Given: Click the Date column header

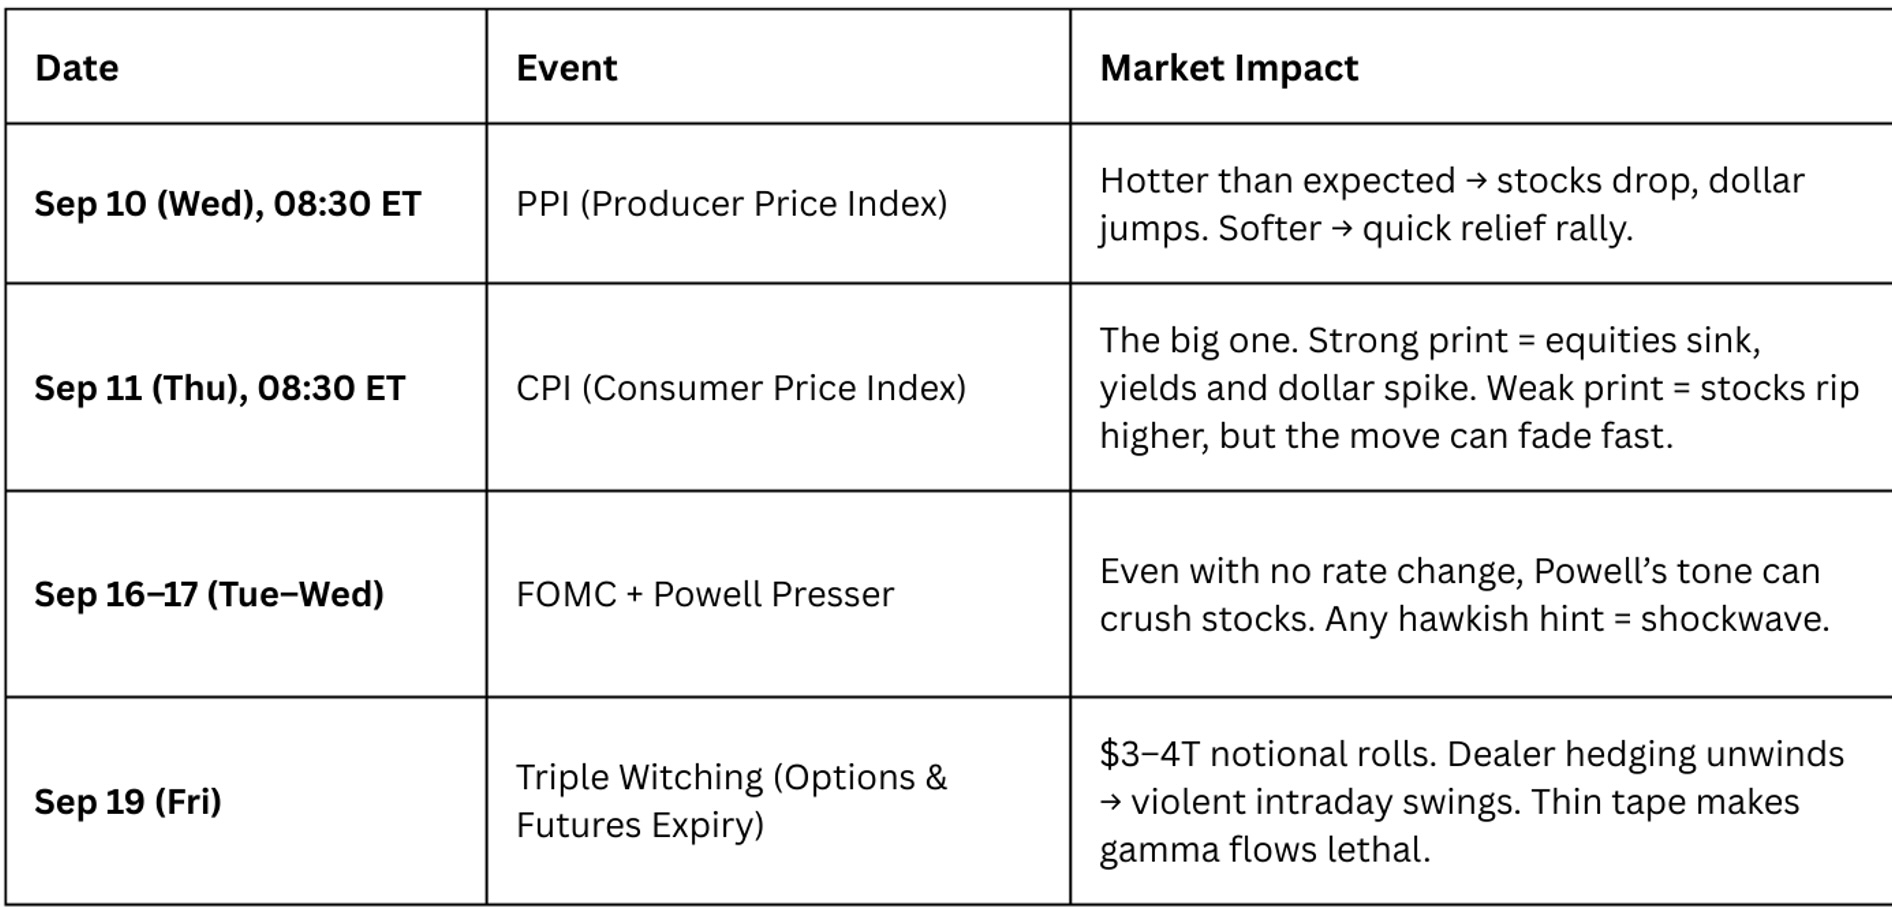Looking at the screenshot, I should (77, 68).
